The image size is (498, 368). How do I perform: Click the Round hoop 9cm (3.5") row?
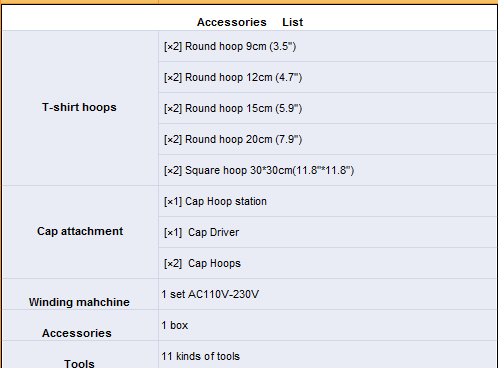[x=328, y=46]
